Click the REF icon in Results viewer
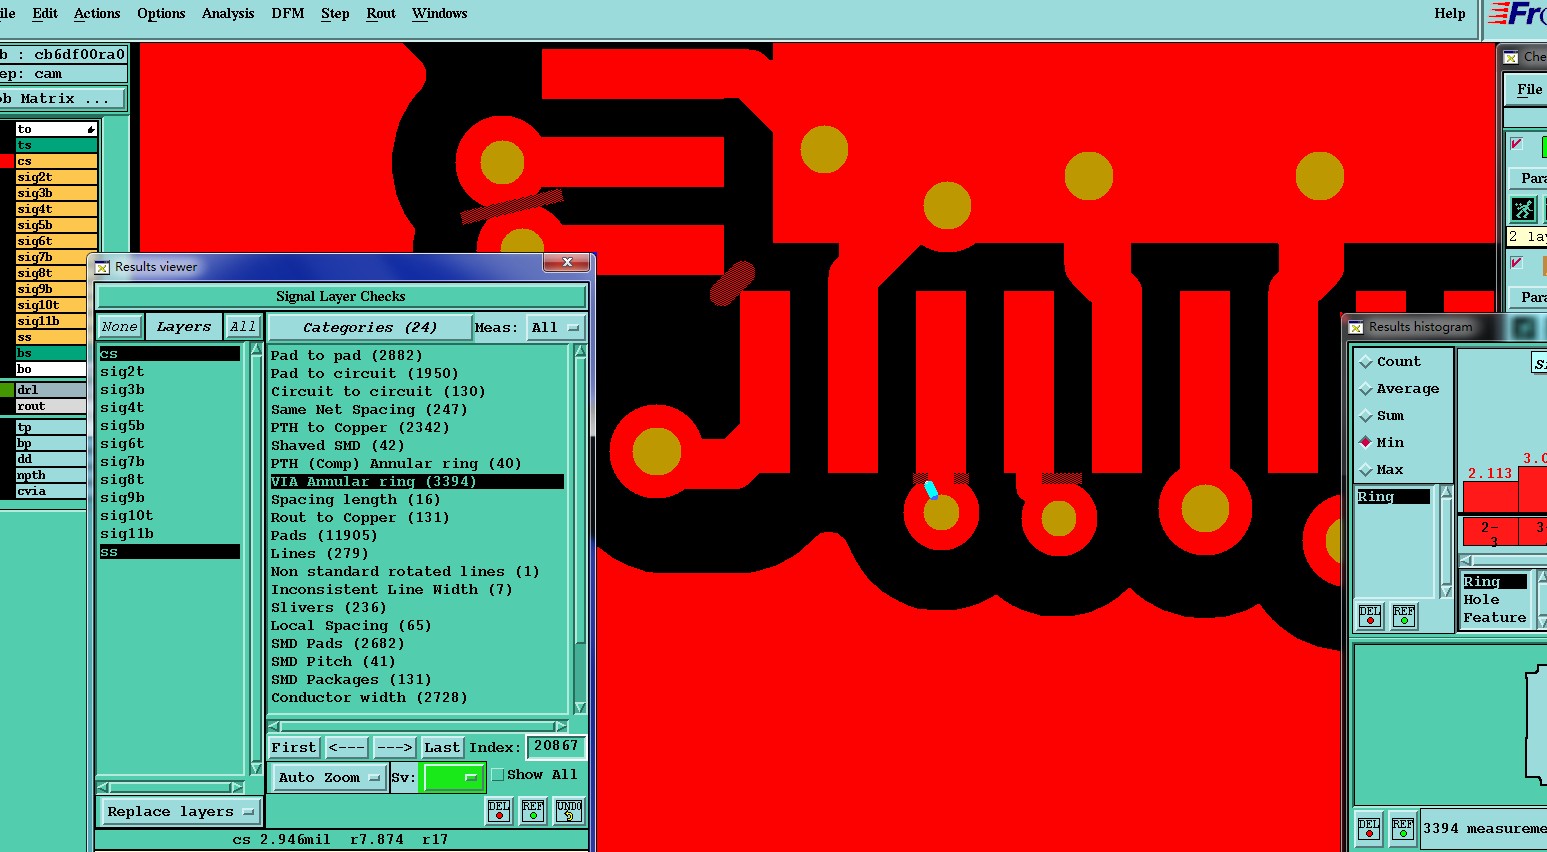The width and height of the screenshot is (1547, 852). (x=533, y=811)
